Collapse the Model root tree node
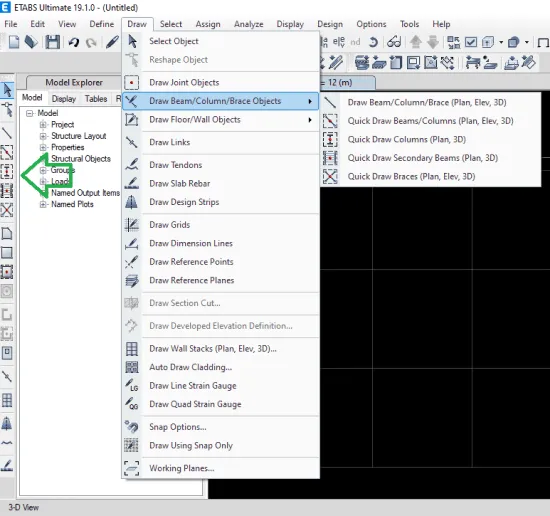This screenshot has width=550, height=516. (29, 113)
